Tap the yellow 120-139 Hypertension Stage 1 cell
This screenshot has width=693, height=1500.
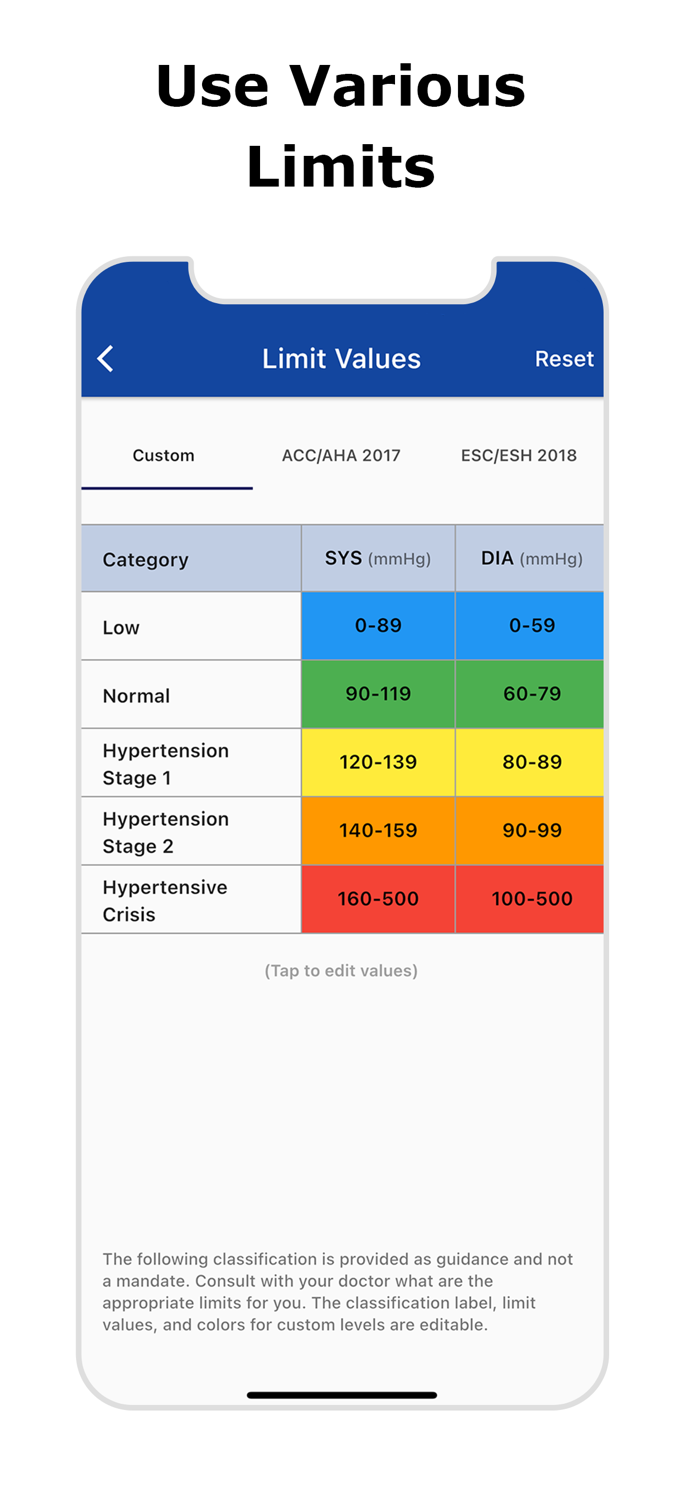click(x=378, y=762)
